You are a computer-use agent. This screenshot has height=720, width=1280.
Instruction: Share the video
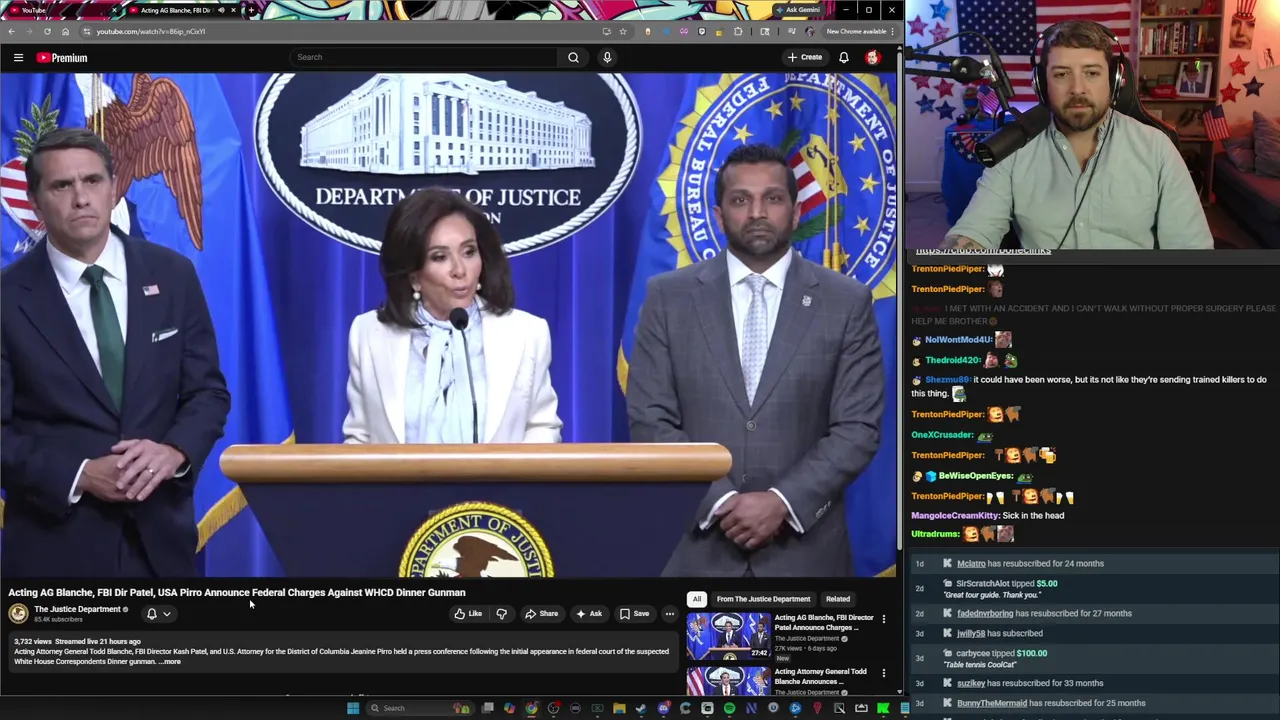pos(542,614)
